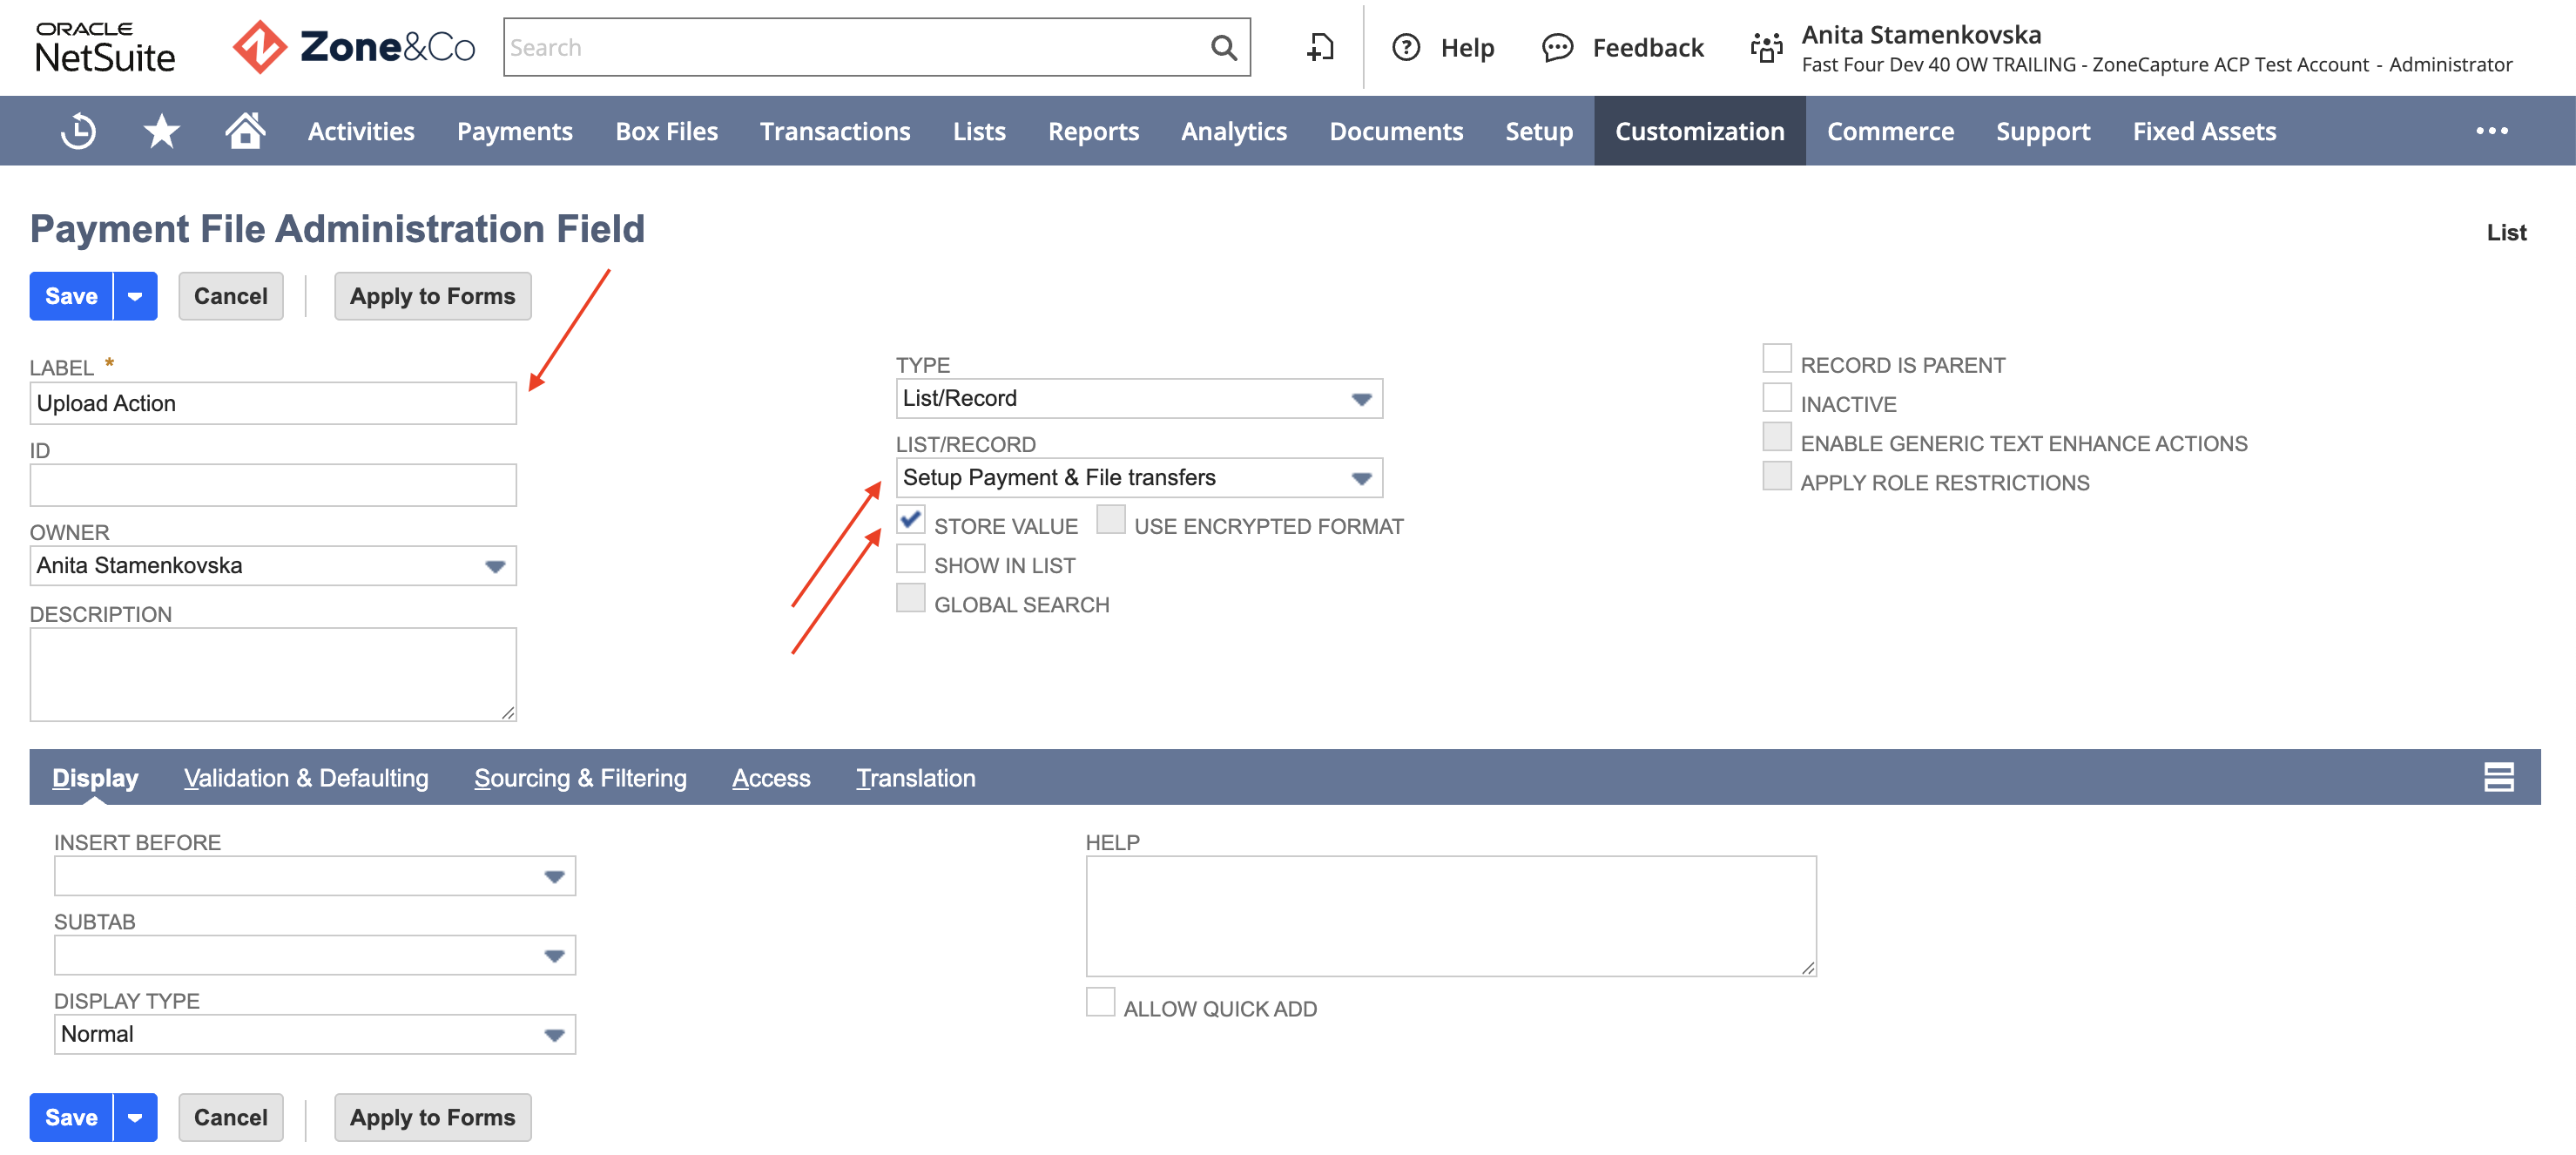This screenshot has width=2576, height=1155.
Task: Open the Create New document icon
Action: (1320, 47)
